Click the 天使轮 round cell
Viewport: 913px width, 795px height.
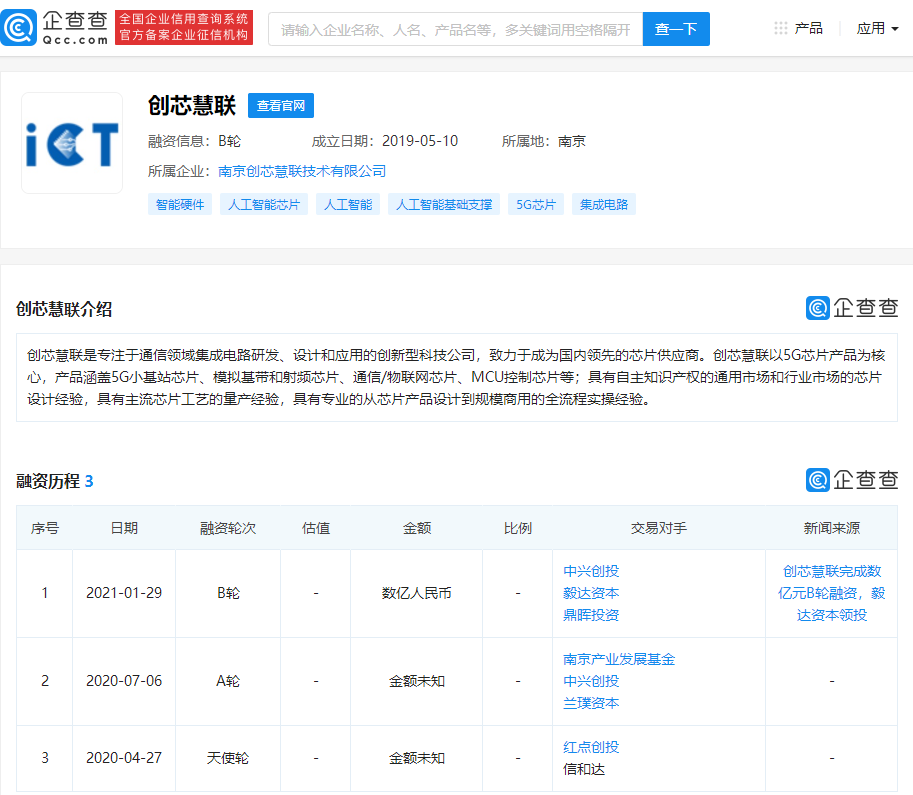tap(228, 758)
